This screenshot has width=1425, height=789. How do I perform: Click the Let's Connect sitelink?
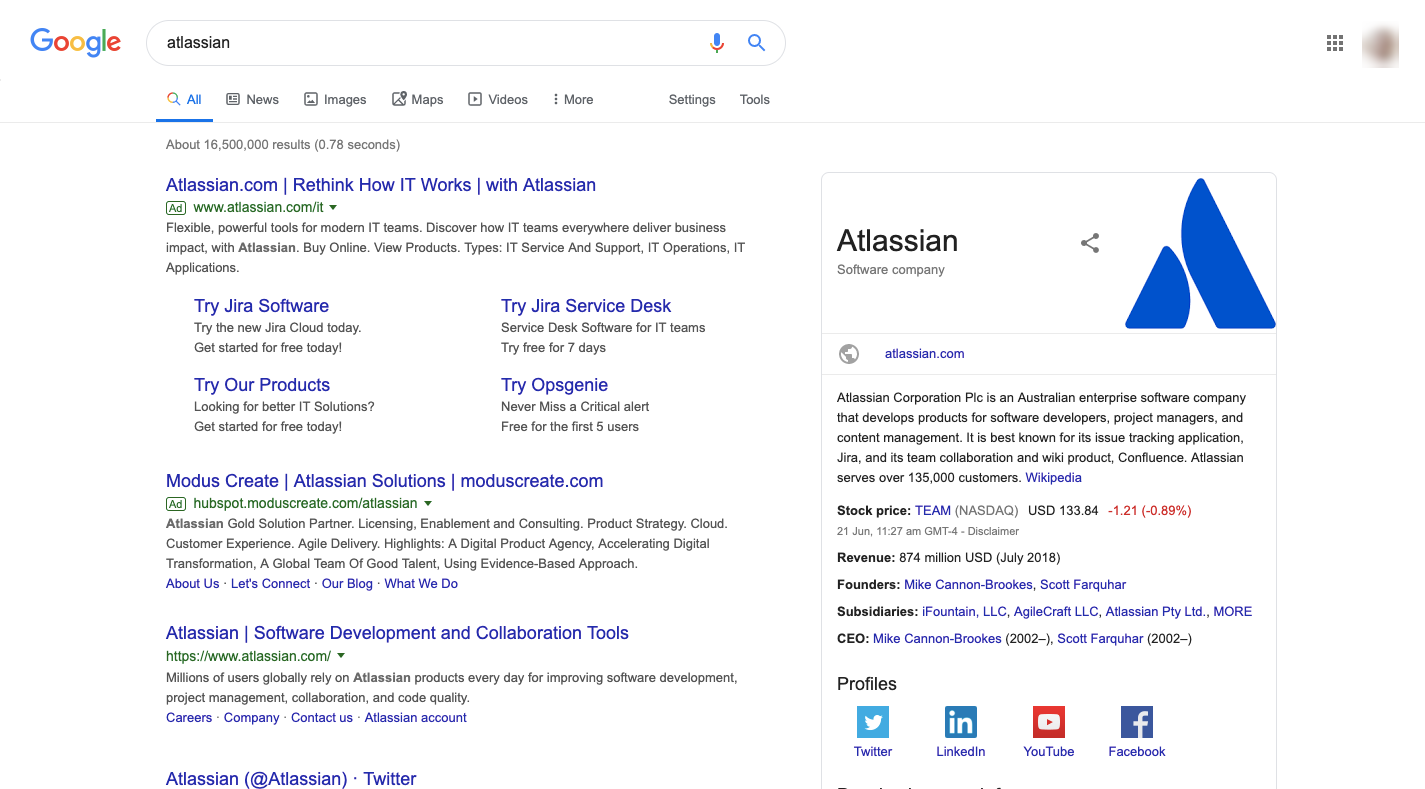tap(270, 584)
